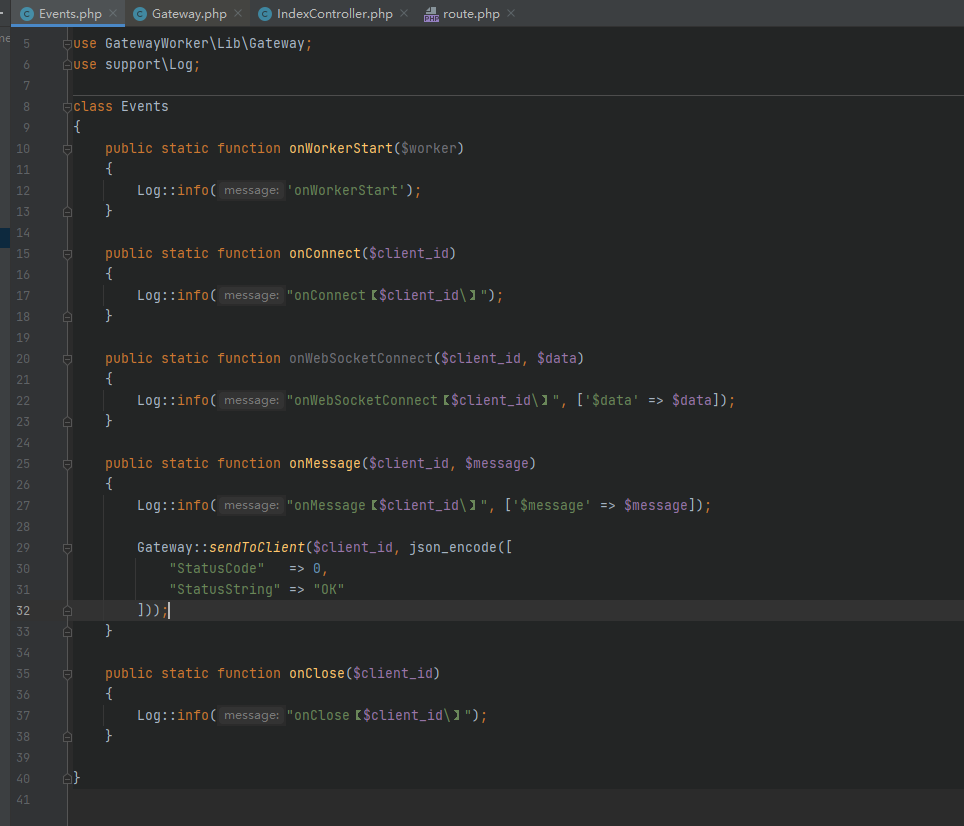Click the fold end marker on line 32
964x826 pixels.
[67, 611]
